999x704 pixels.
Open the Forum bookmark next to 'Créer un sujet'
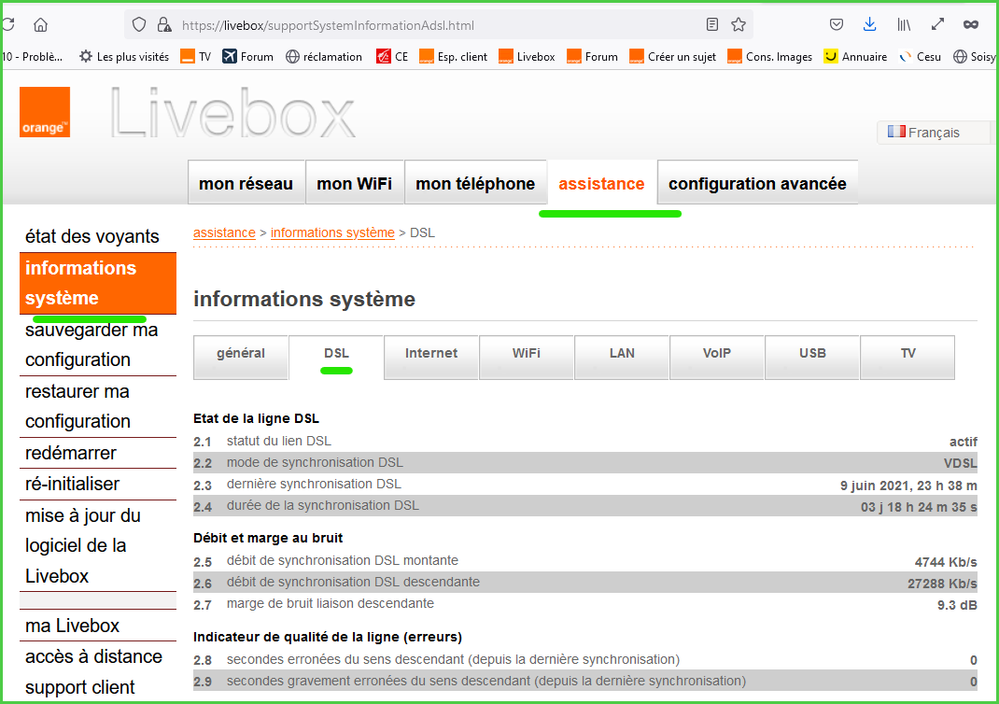point(593,57)
